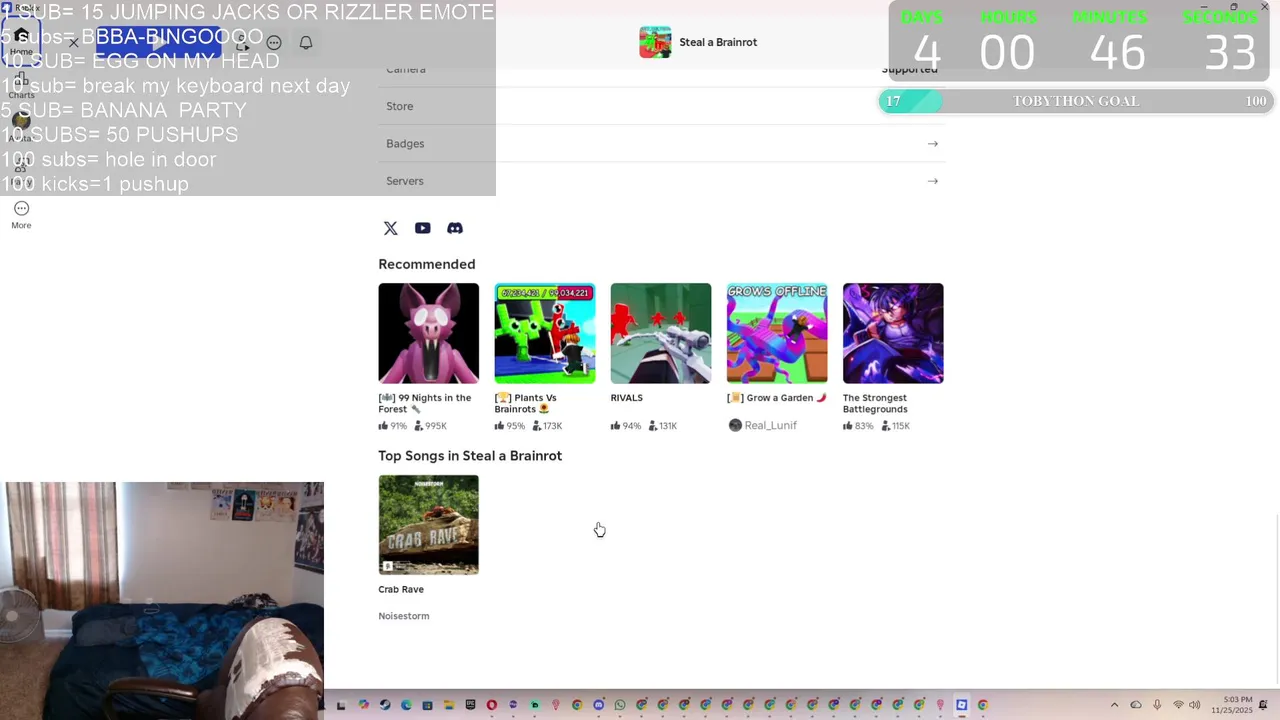Open the X (Twitter) social link
Image resolution: width=1280 pixels, height=720 pixels.
(x=391, y=228)
